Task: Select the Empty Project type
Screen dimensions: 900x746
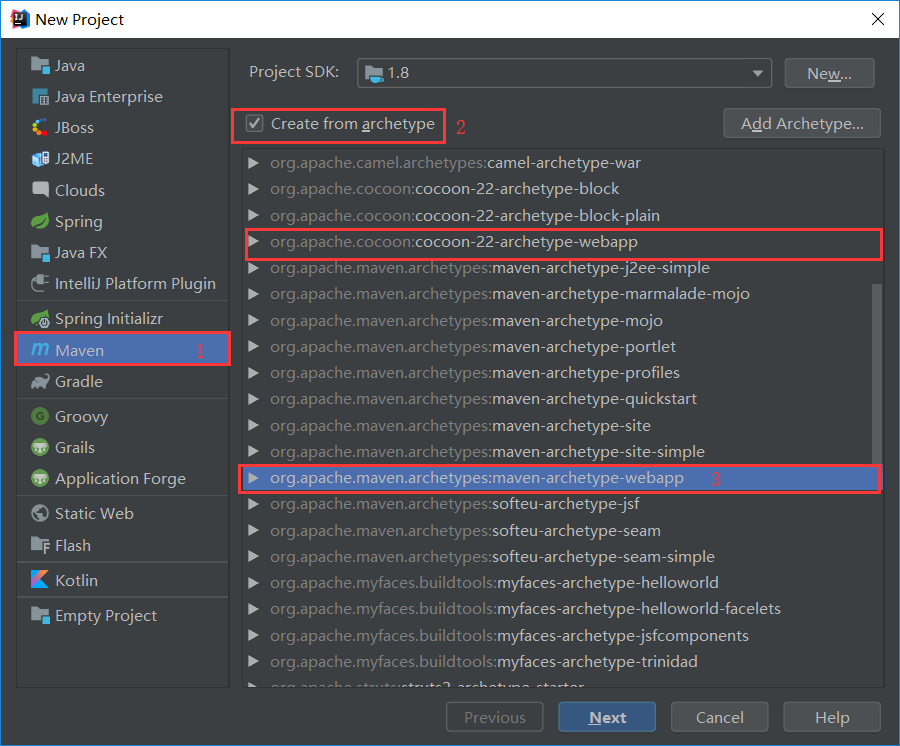Action: (x=122, y=615)
